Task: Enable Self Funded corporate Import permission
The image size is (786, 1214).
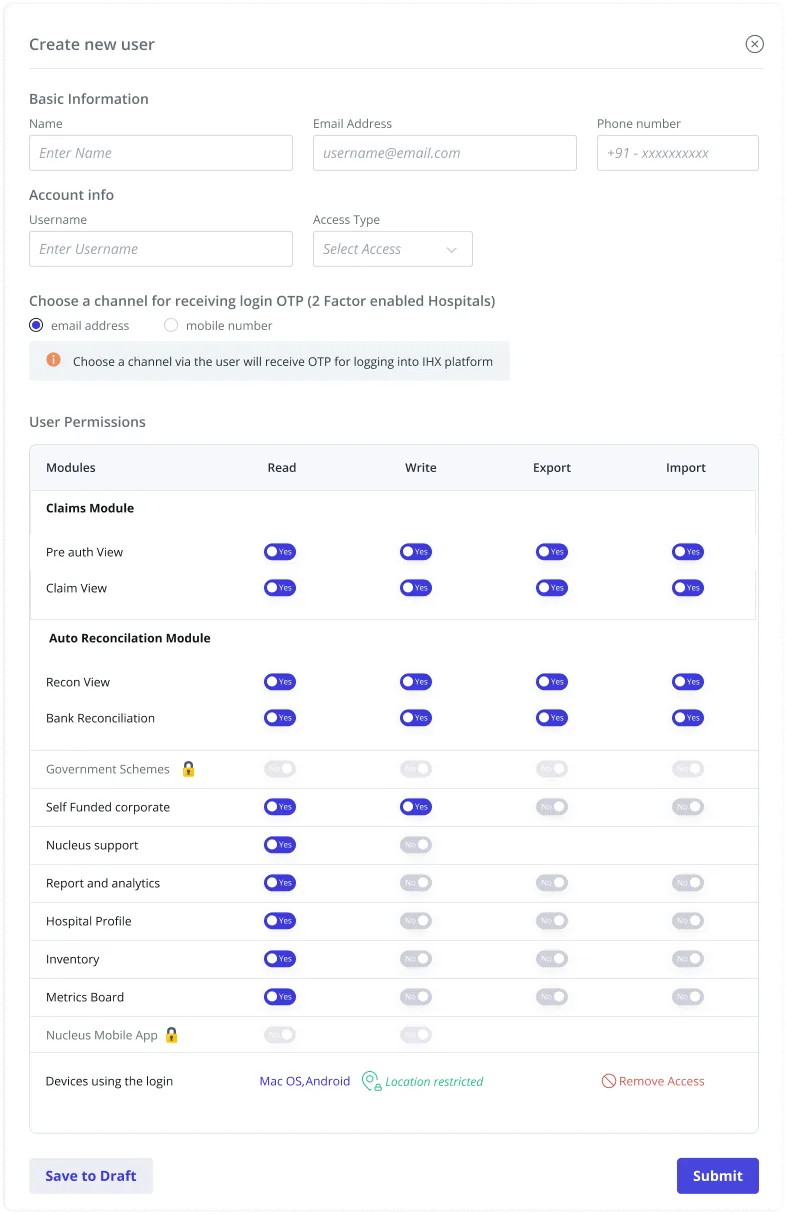Action: point(688,807)
